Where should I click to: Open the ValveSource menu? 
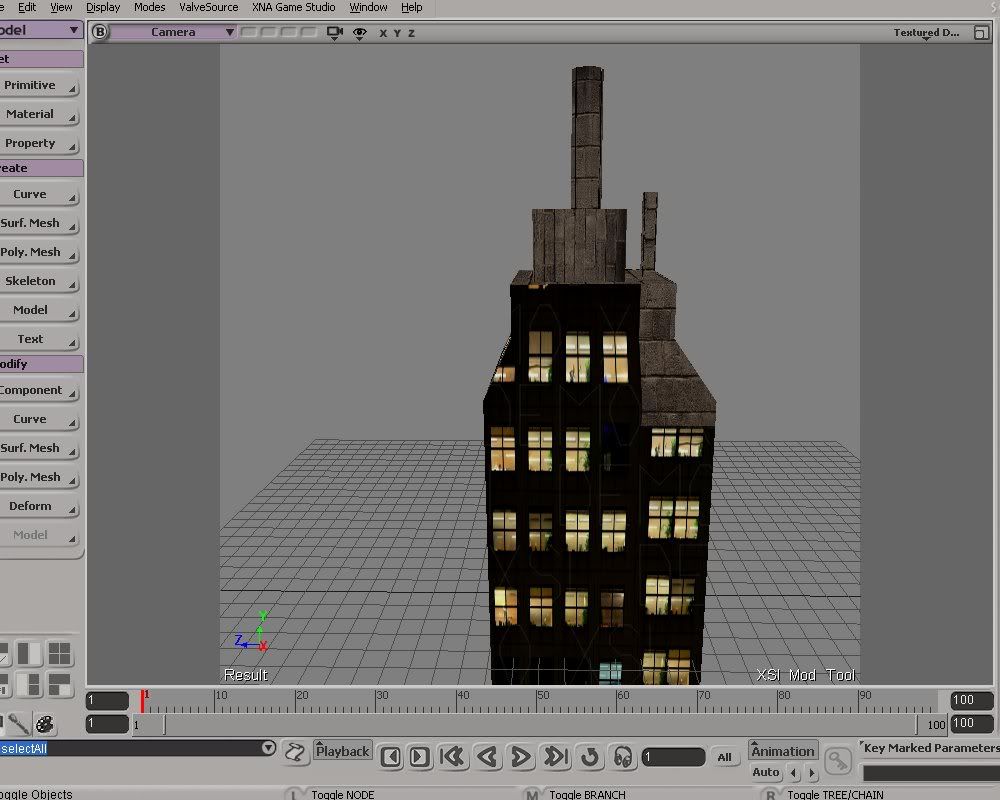[x=209, y=7]
